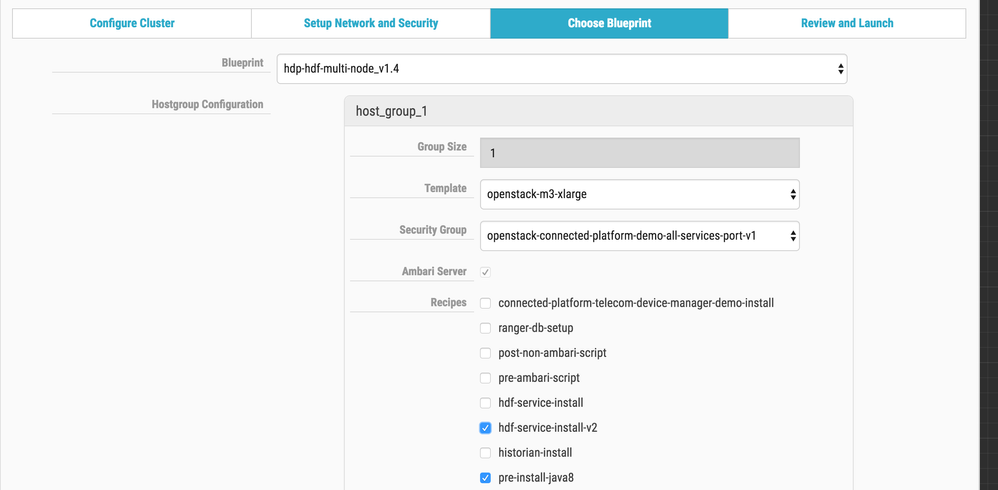
Task: Open the Blueprint dropdown
Action: click(562, 69)
